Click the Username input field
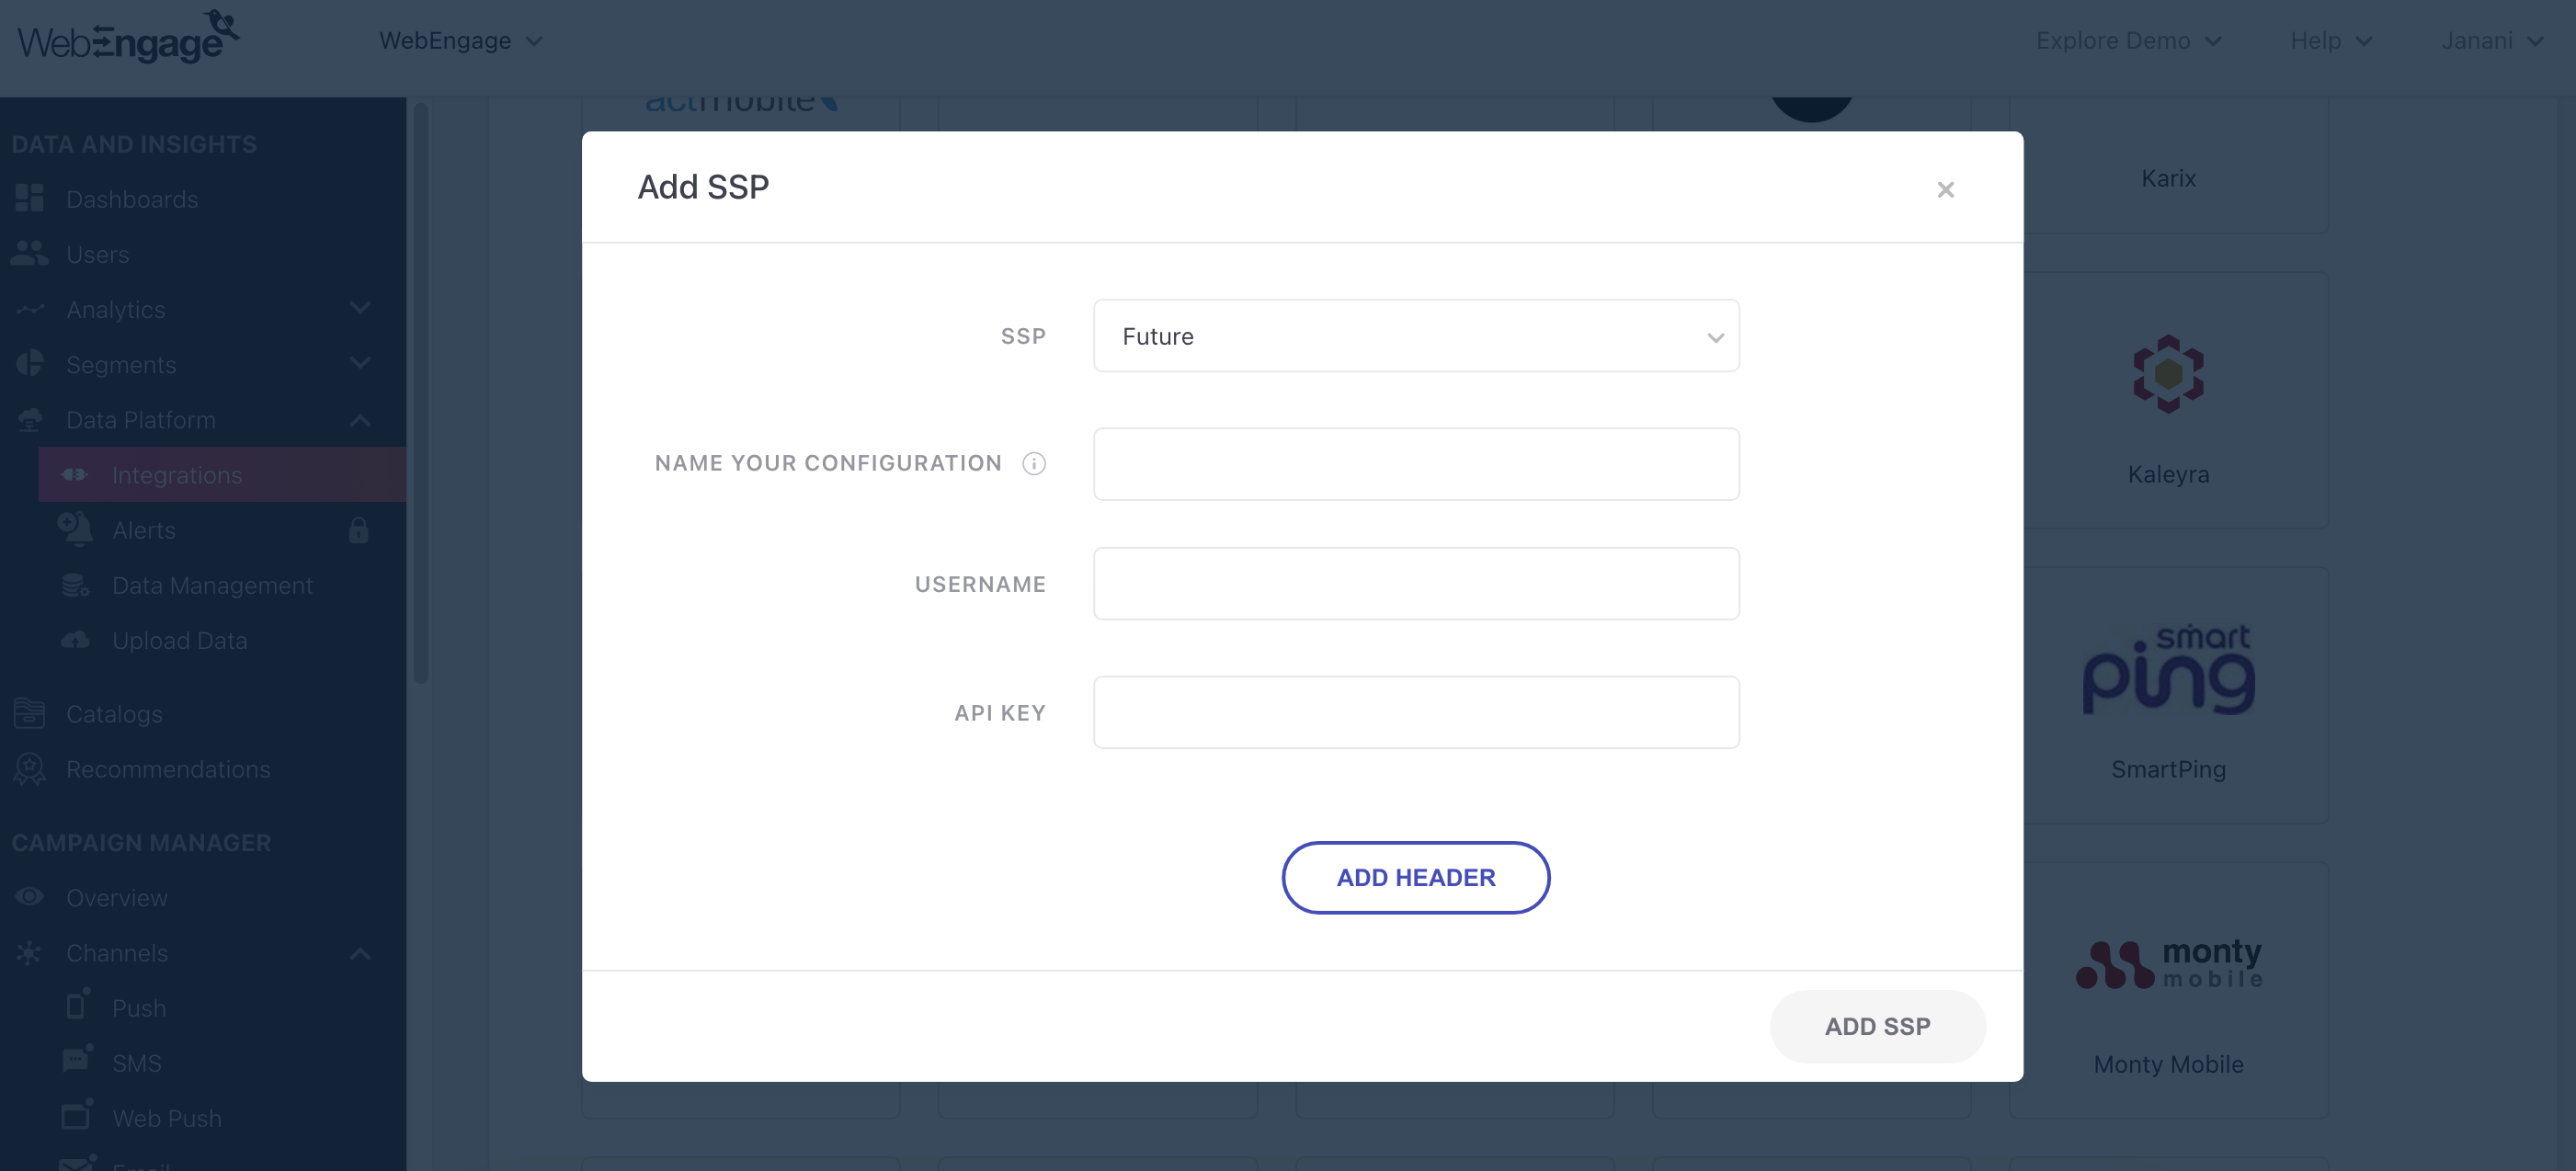This screenshot has width=2576, height=1171. [x=1415, y=583]
